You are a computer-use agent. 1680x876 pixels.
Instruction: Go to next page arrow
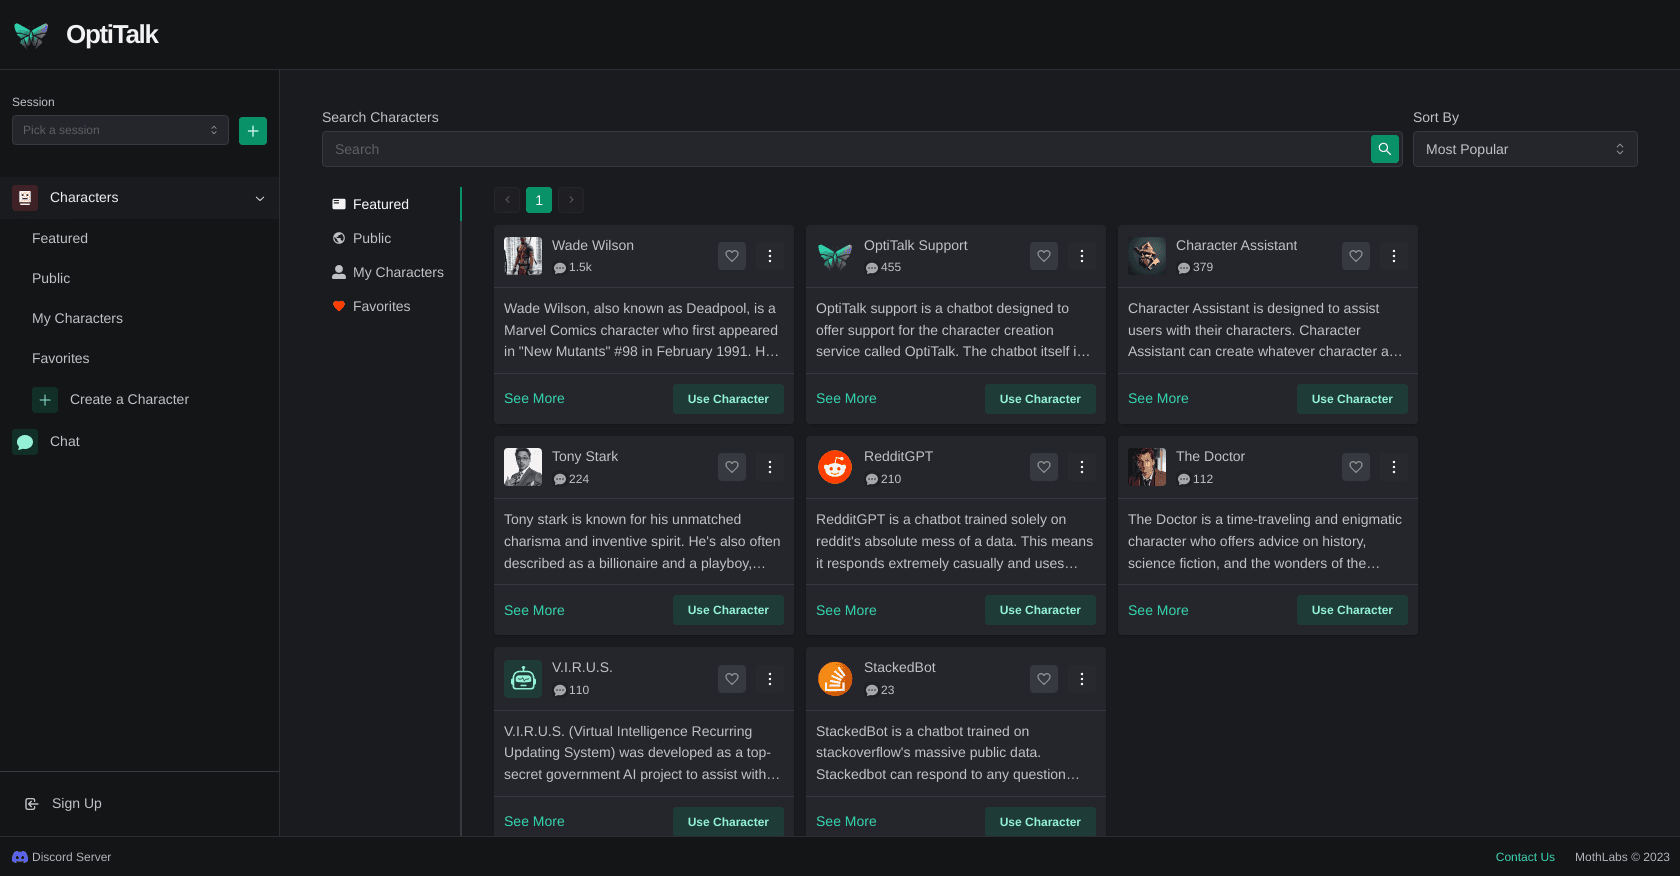(x=571, y=200)
